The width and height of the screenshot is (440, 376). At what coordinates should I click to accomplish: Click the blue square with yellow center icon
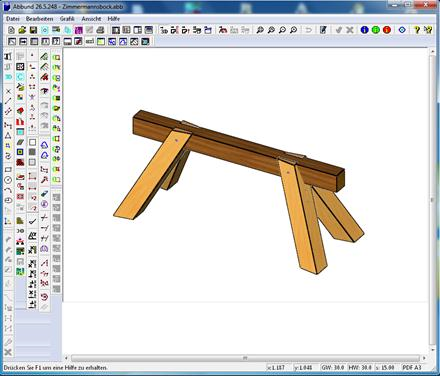pyautogui.click(x=20, y=152)
